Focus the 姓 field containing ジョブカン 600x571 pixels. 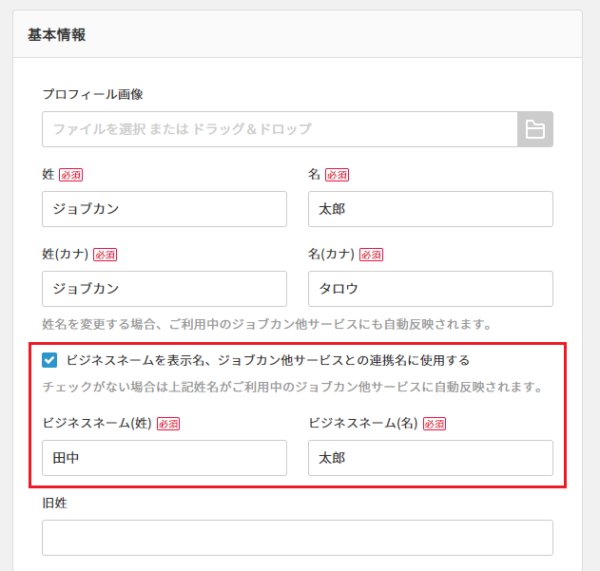(164, 209)
